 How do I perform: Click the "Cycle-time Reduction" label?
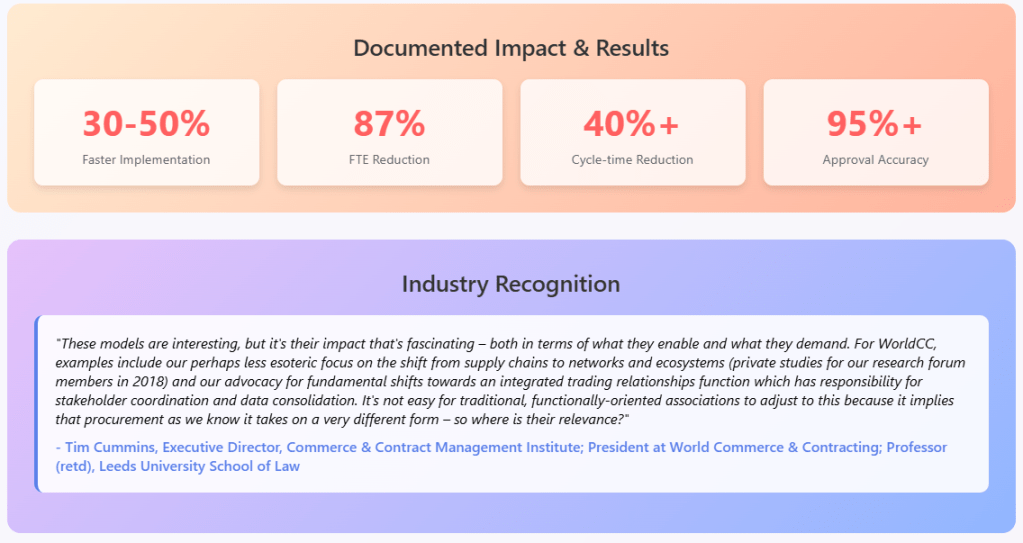(x=632, y=160)
